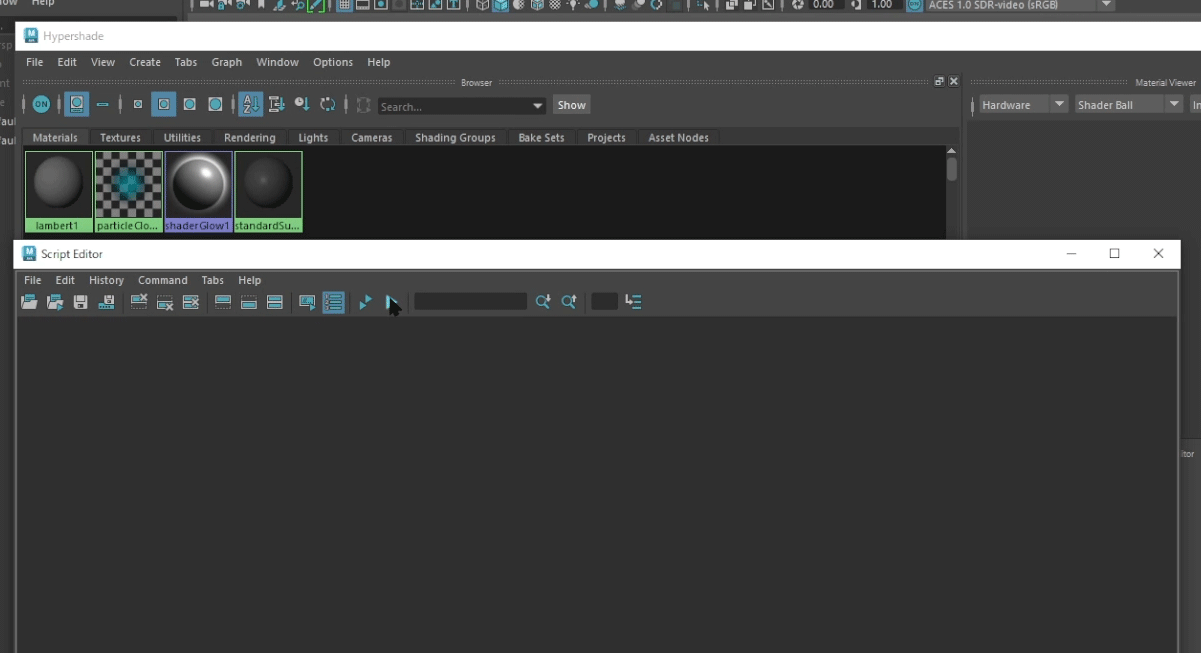Click the Script Editor search field

pyautogui.click(x=470, y=302)
